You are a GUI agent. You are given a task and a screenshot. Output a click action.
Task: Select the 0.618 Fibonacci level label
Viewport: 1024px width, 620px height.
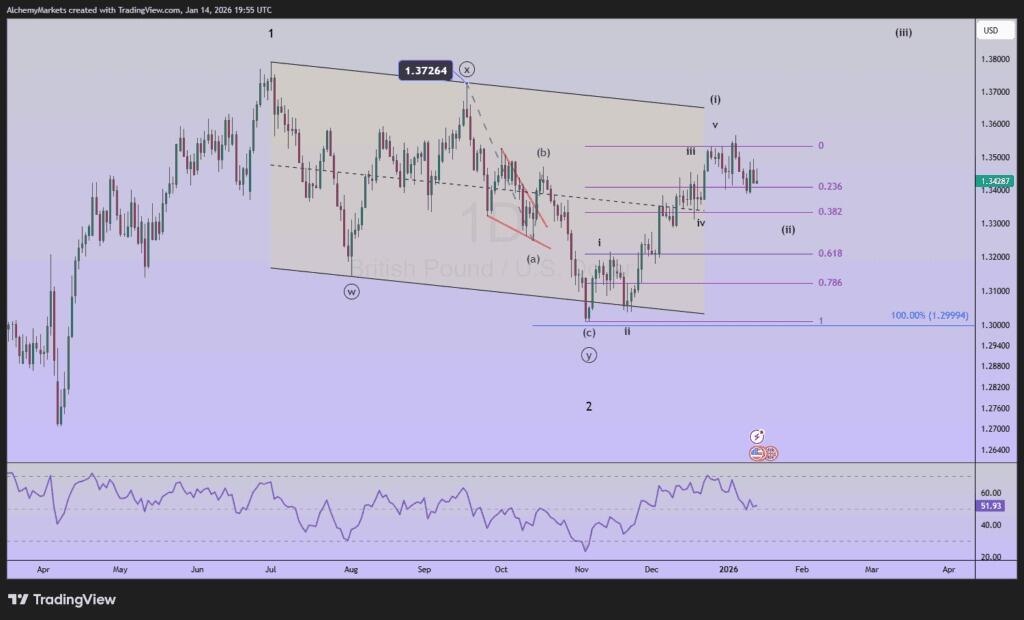(828, 254)
